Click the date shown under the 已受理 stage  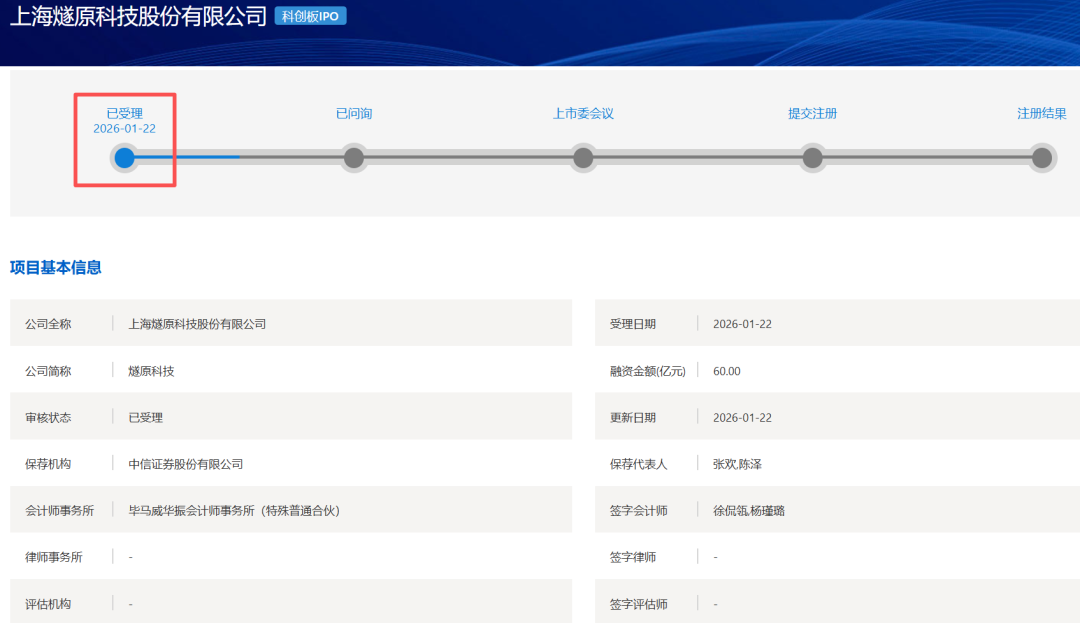[125, 129]
